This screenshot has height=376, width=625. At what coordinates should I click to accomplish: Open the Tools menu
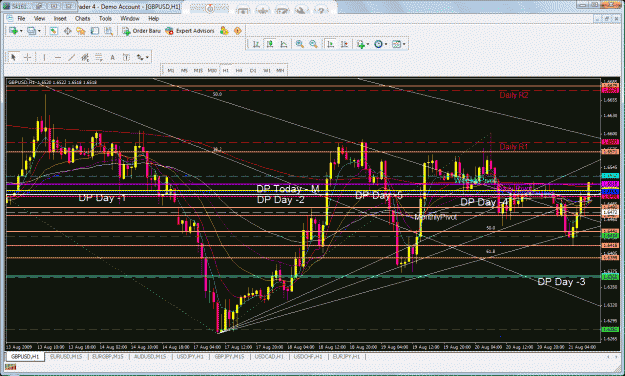click(x=105, y=18)
